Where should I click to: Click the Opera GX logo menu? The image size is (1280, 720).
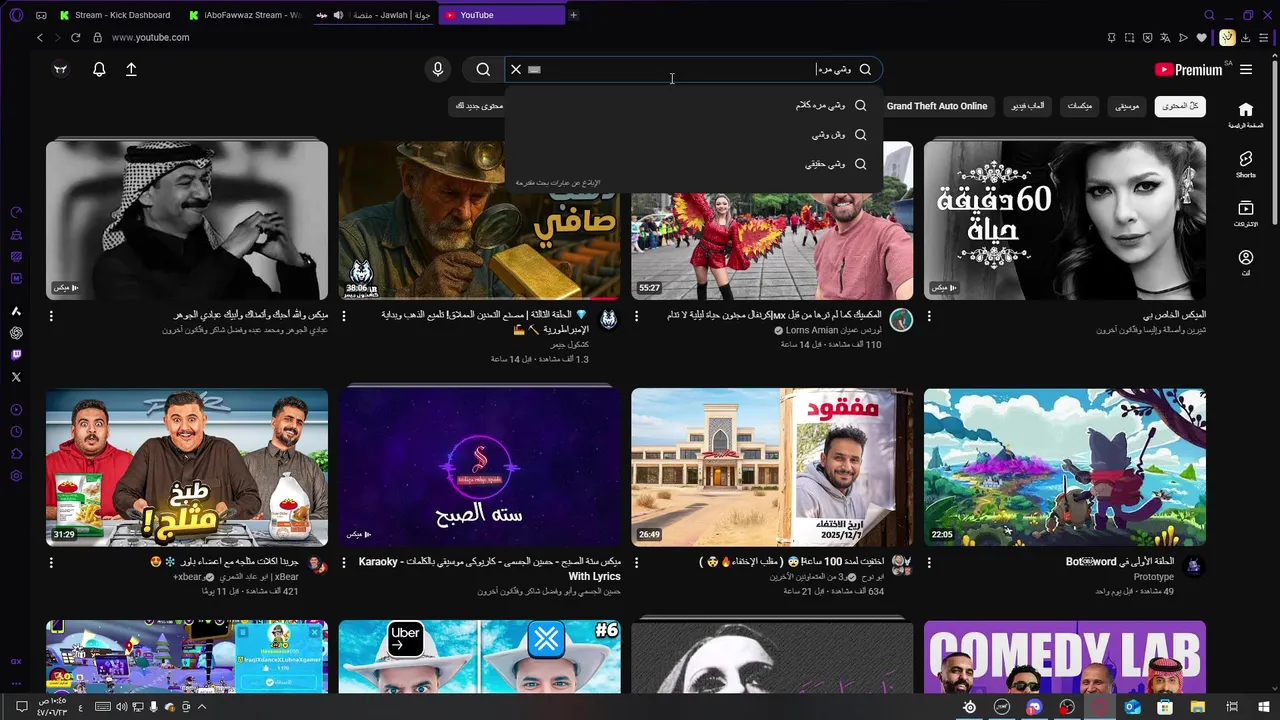click(15, 15)
